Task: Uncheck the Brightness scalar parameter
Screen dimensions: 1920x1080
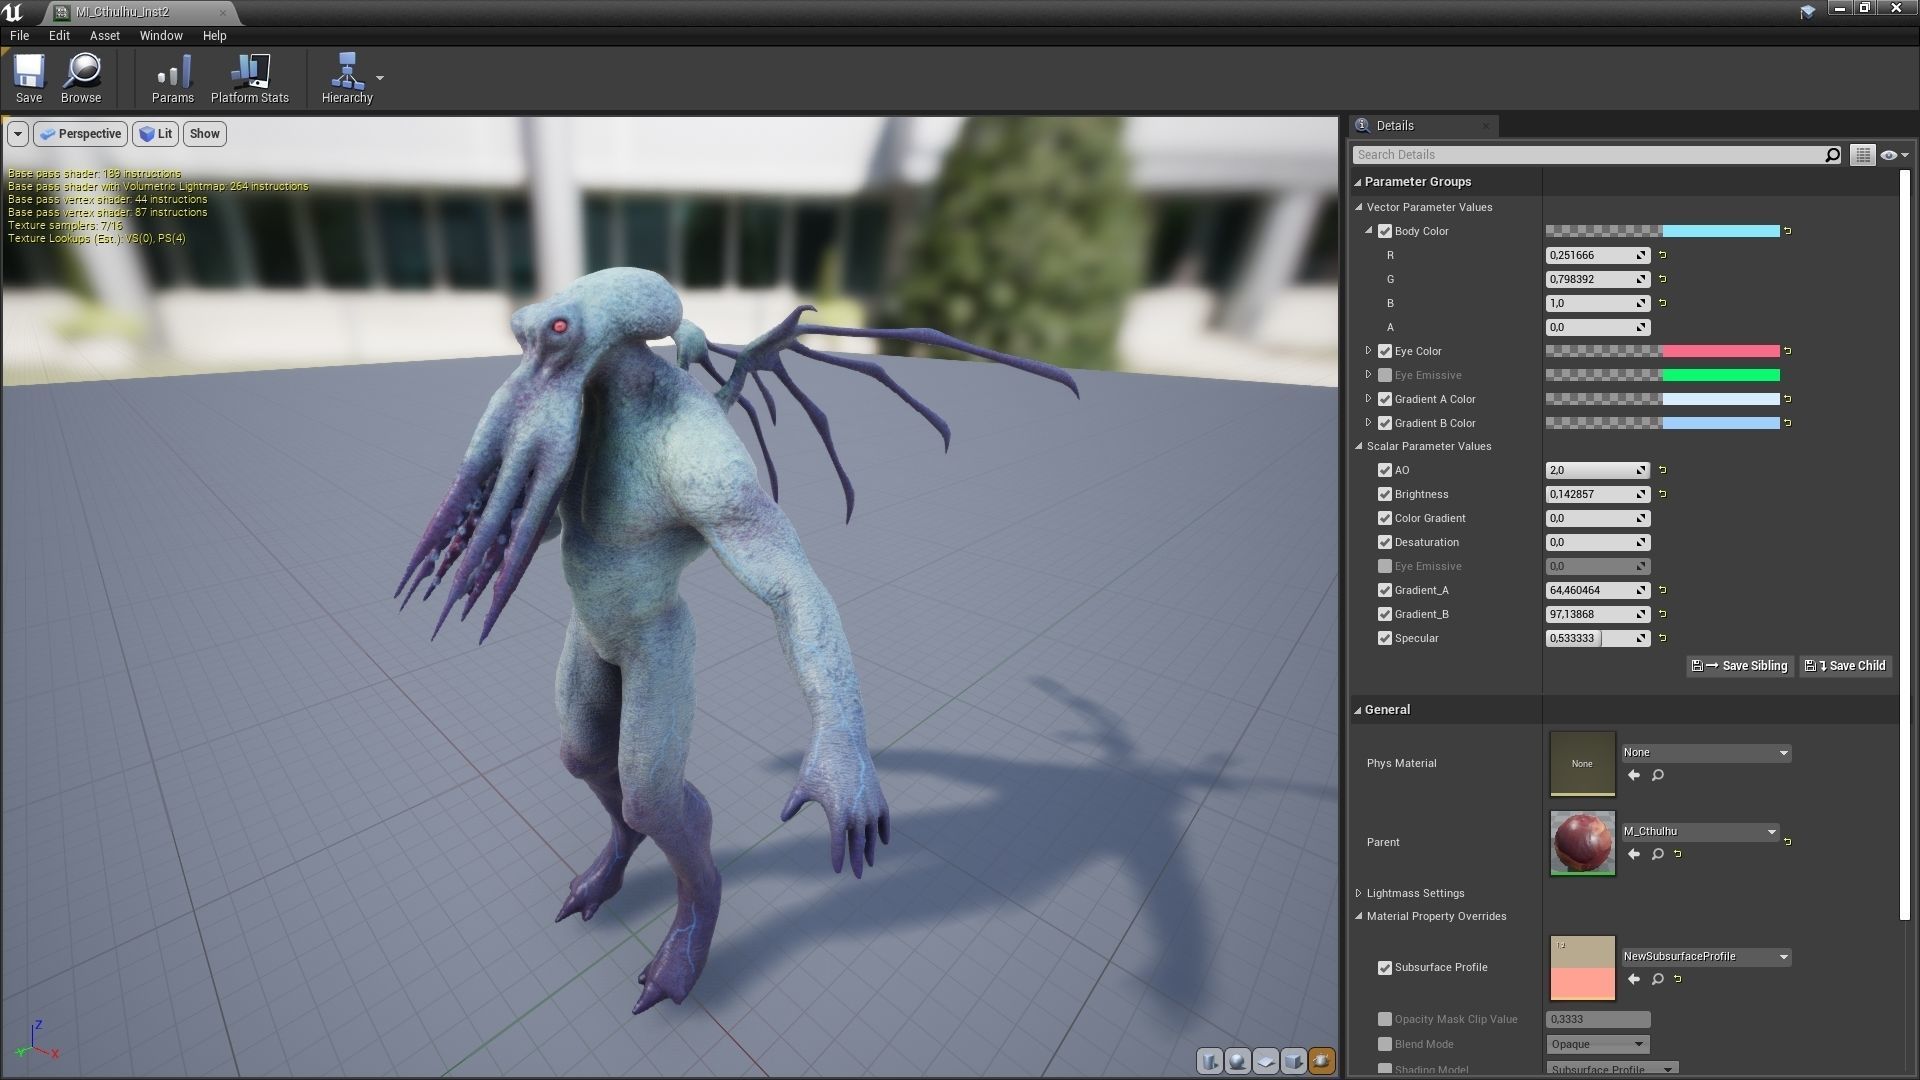Action: point(1385,494)
